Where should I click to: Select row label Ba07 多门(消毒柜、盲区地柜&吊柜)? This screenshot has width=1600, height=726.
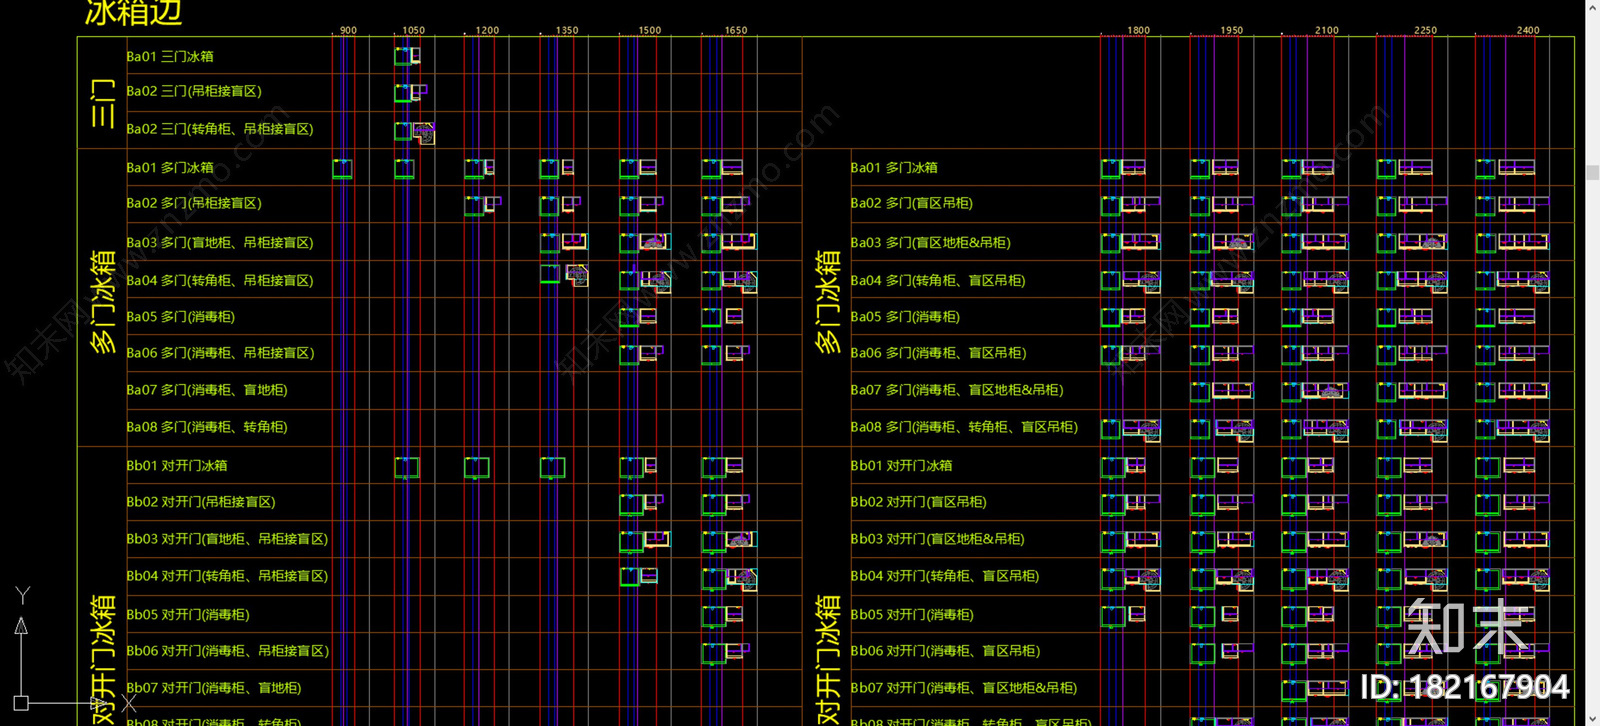click(x=957, y=390)
